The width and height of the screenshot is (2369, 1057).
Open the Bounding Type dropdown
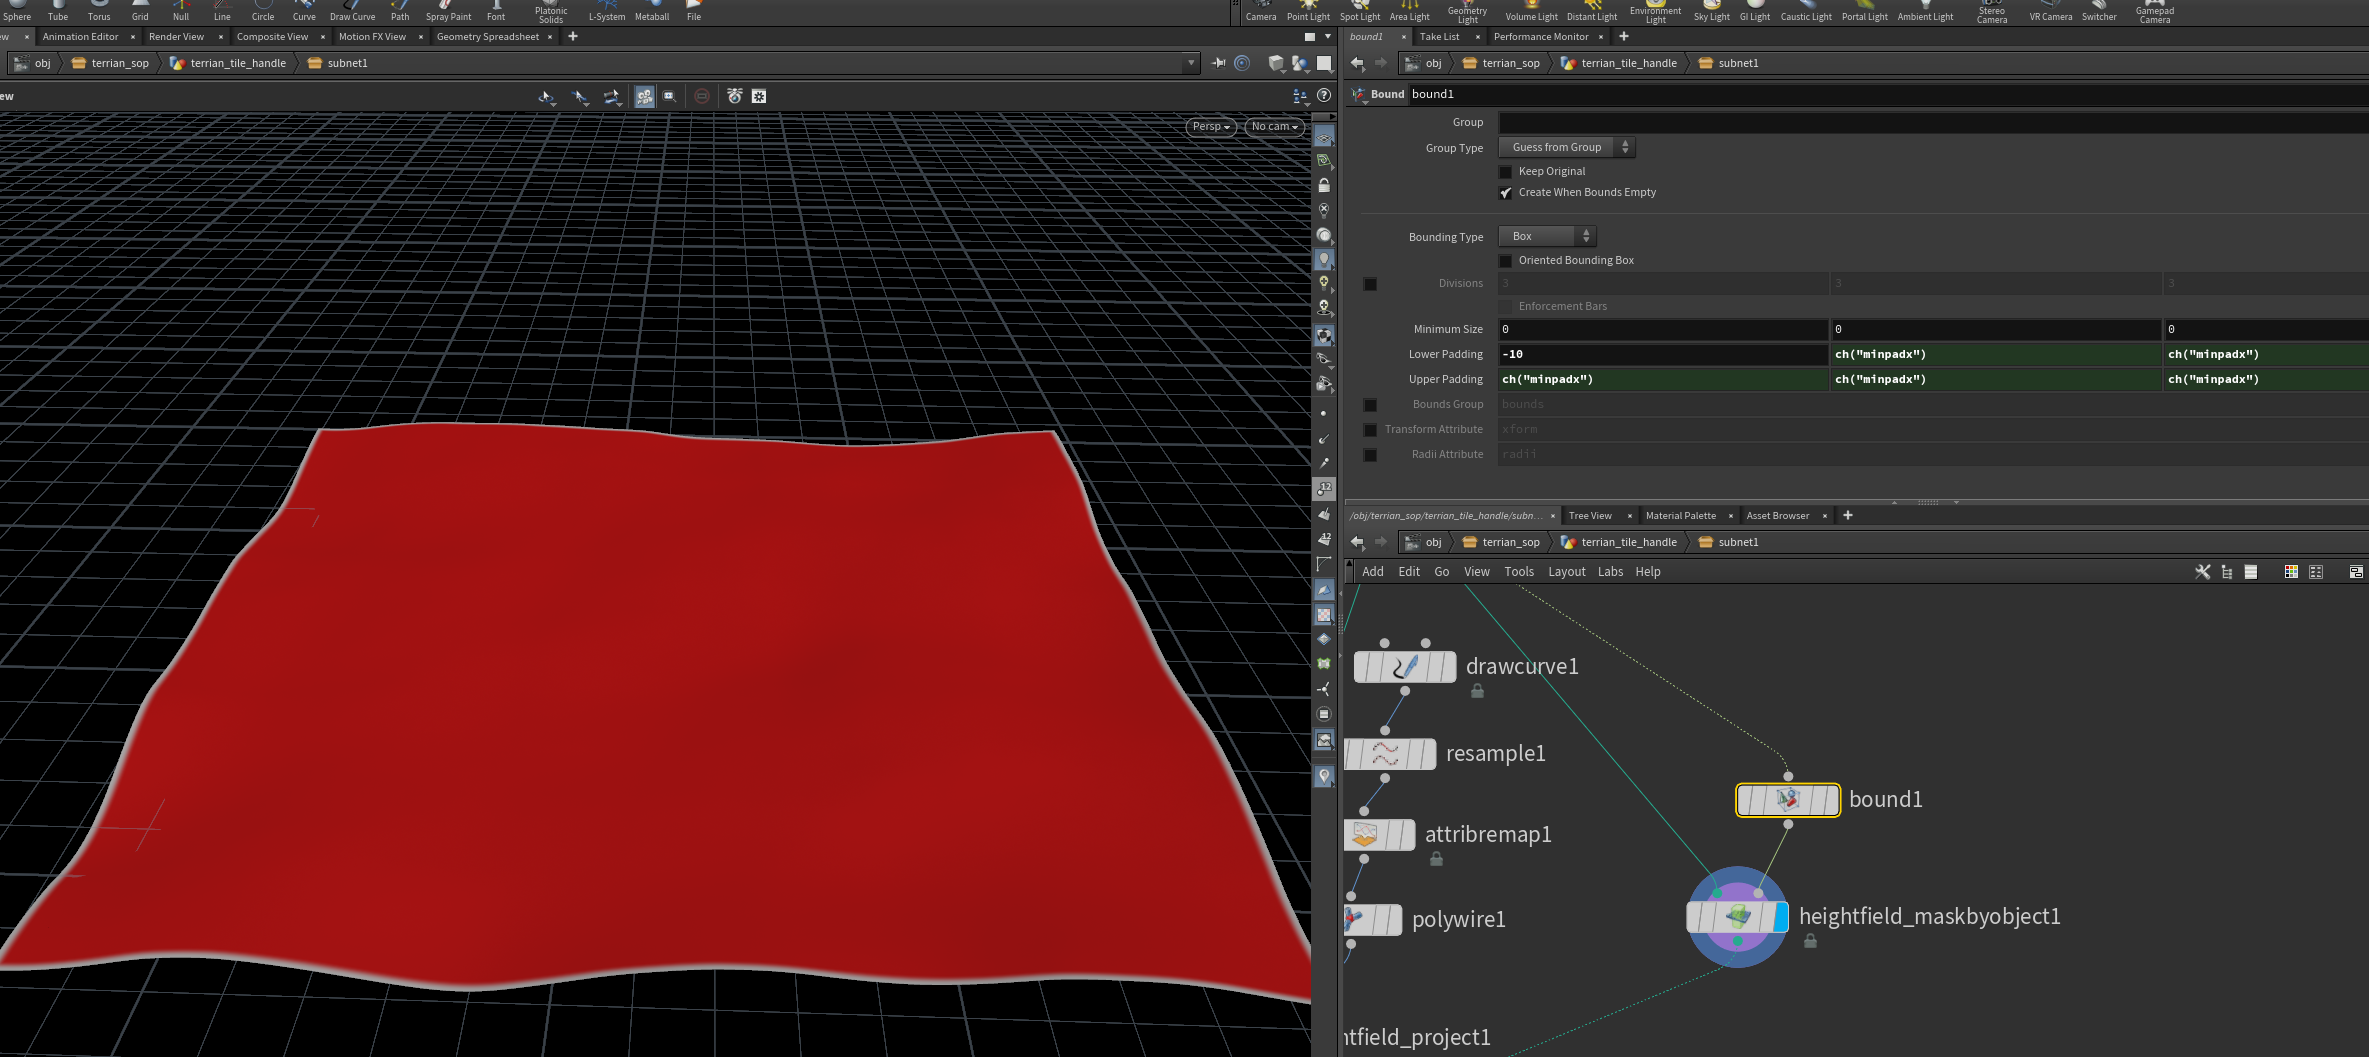tap(1546, 237)
